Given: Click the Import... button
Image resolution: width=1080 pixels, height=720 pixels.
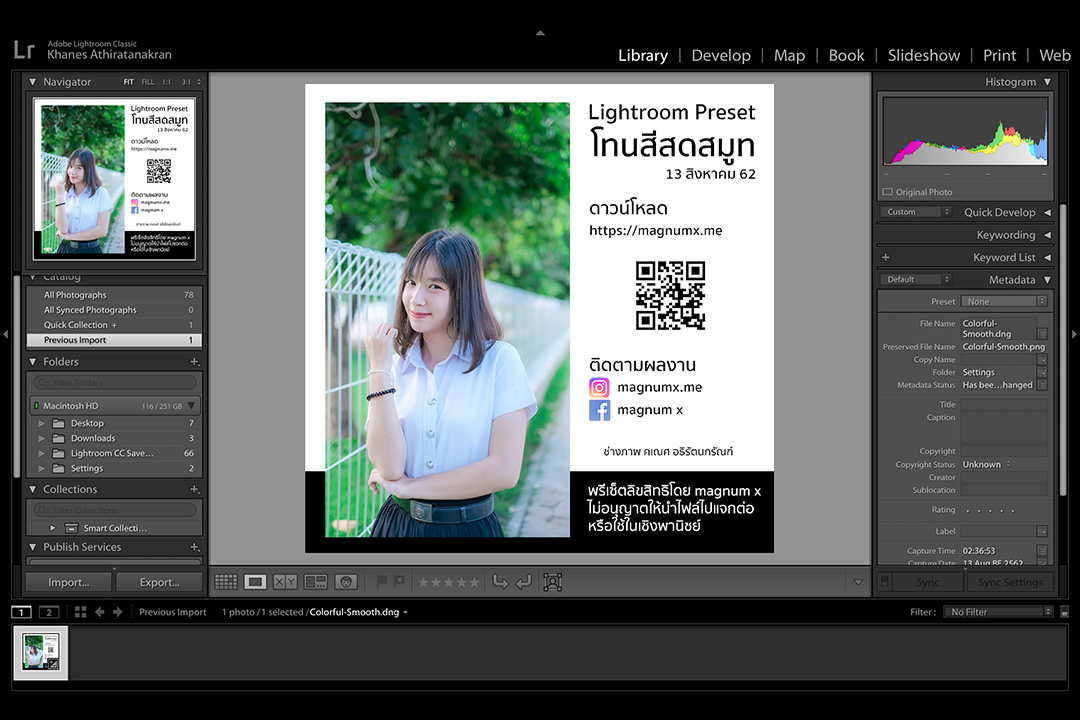Looking at the screenshot, I should pyautogui.click(x=69, y=582).
